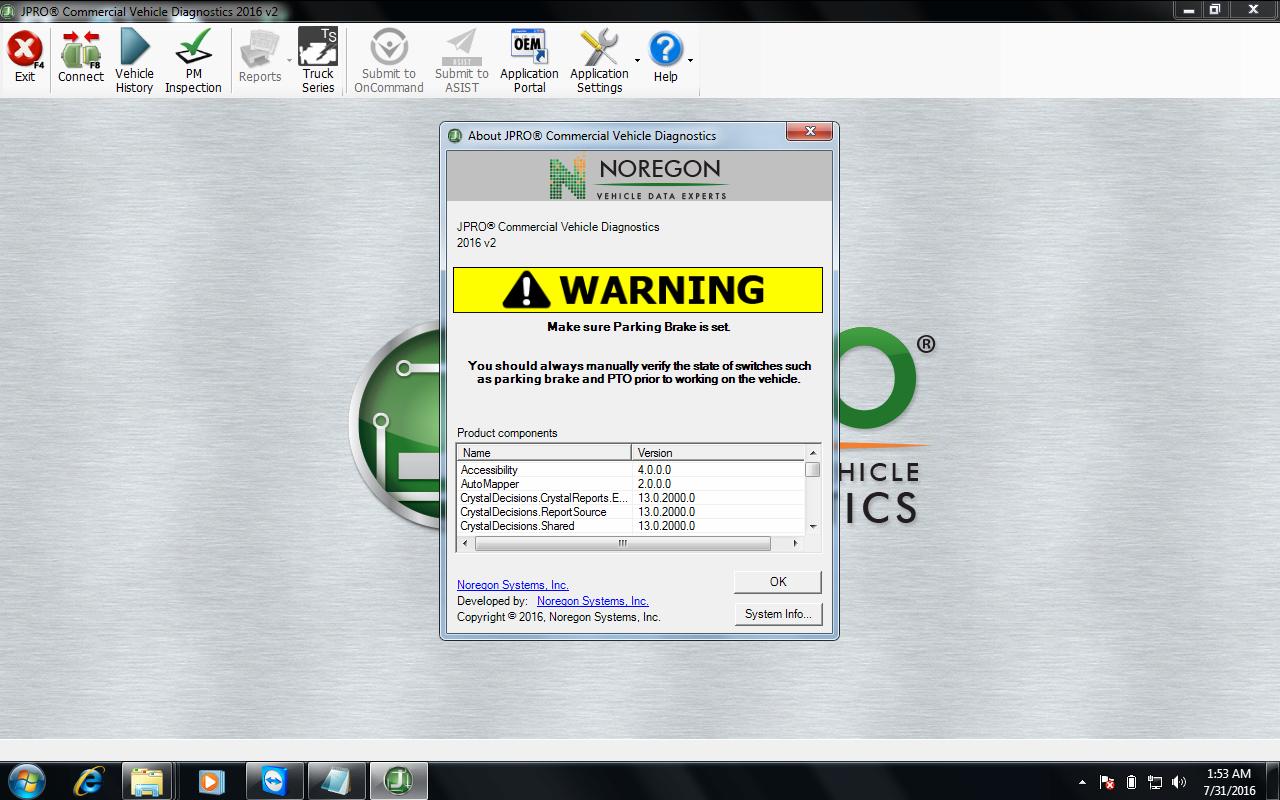Sort components by Name column header
Image resolution: width=1280 pixels, height=800 pixels.
click(x=544, y=453)
